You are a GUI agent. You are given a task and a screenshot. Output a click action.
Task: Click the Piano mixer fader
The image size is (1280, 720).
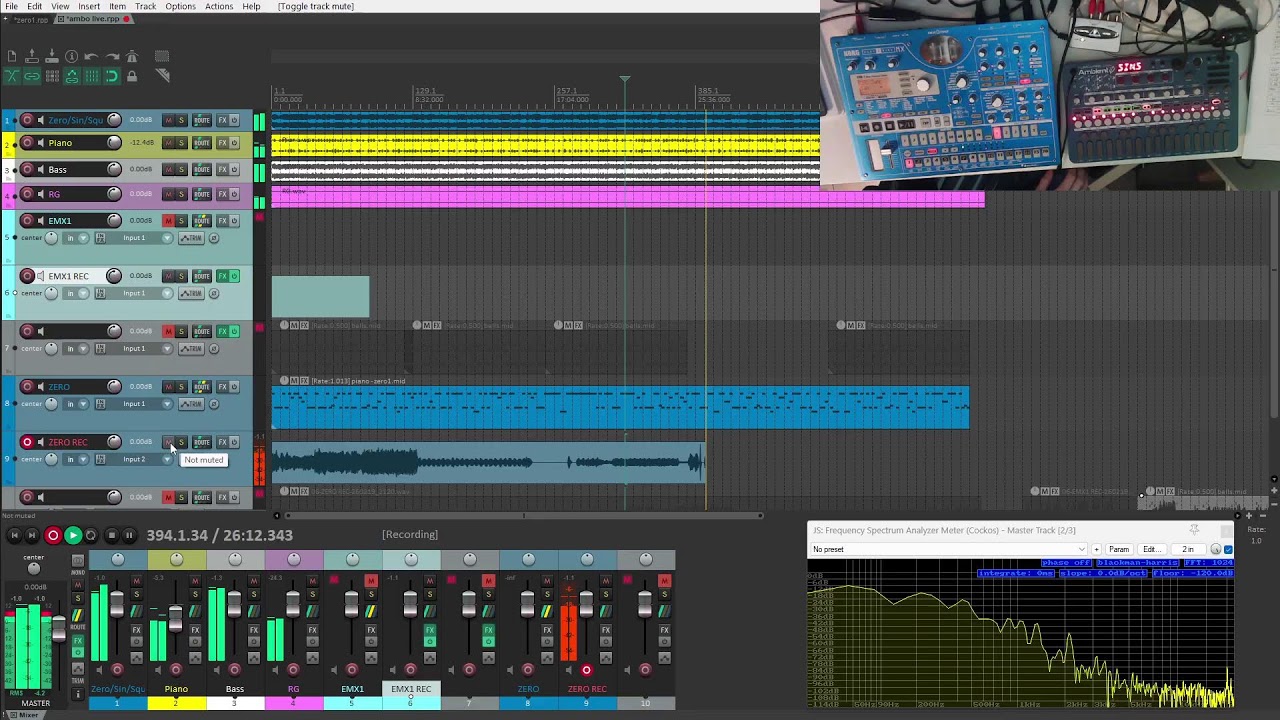click(x=176, y=618)
